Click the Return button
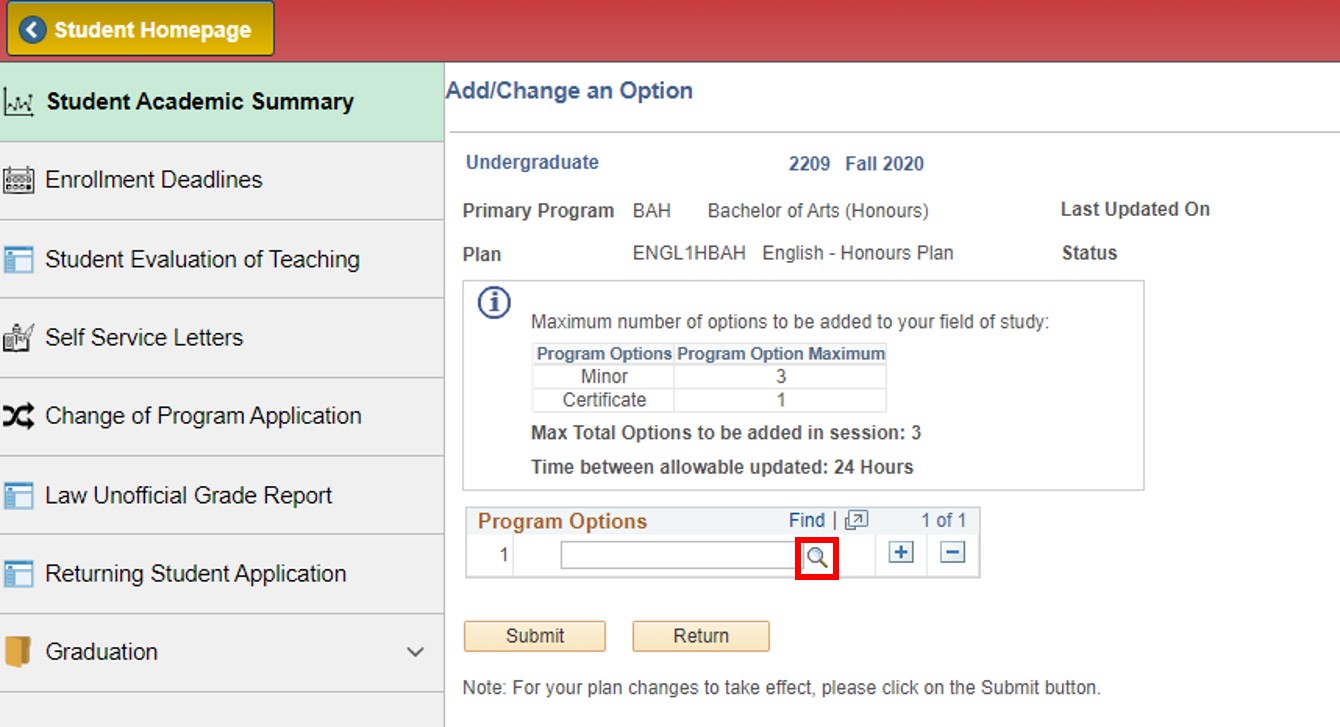The image size is (1340, 727). coord(700,636)
